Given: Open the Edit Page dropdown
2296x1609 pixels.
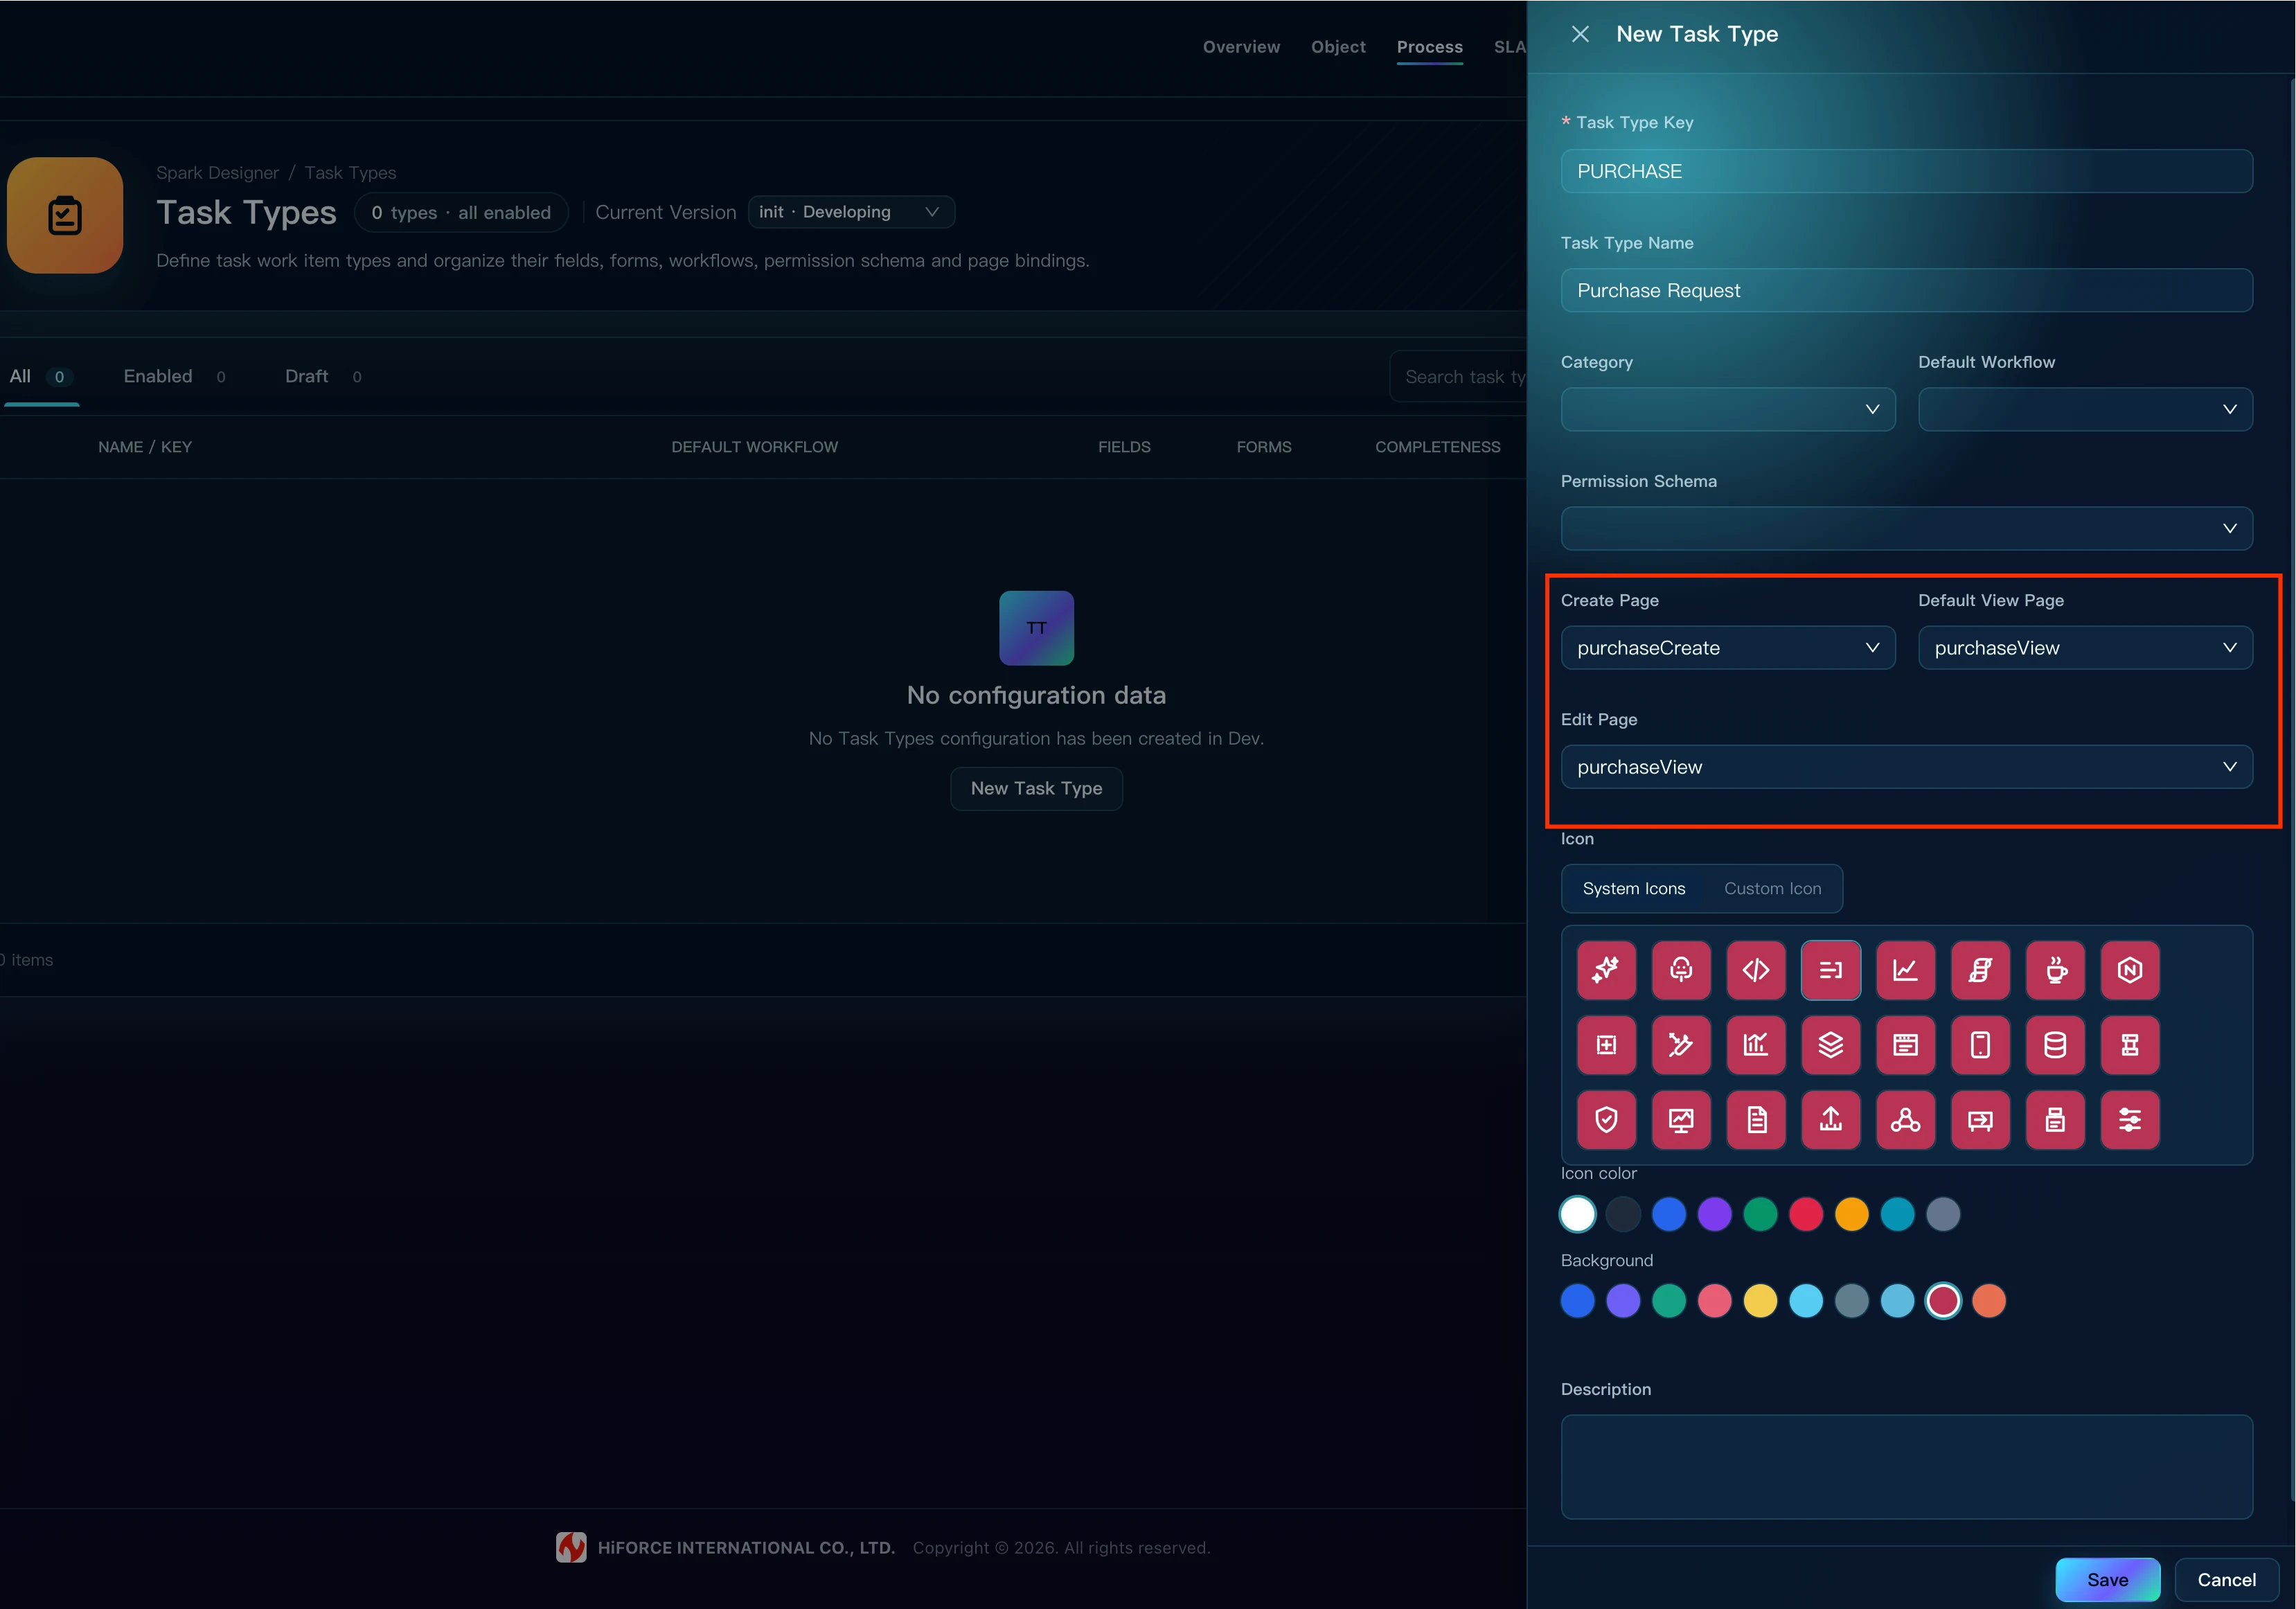Looking at the screenshot, I should tap(1906, 767).
